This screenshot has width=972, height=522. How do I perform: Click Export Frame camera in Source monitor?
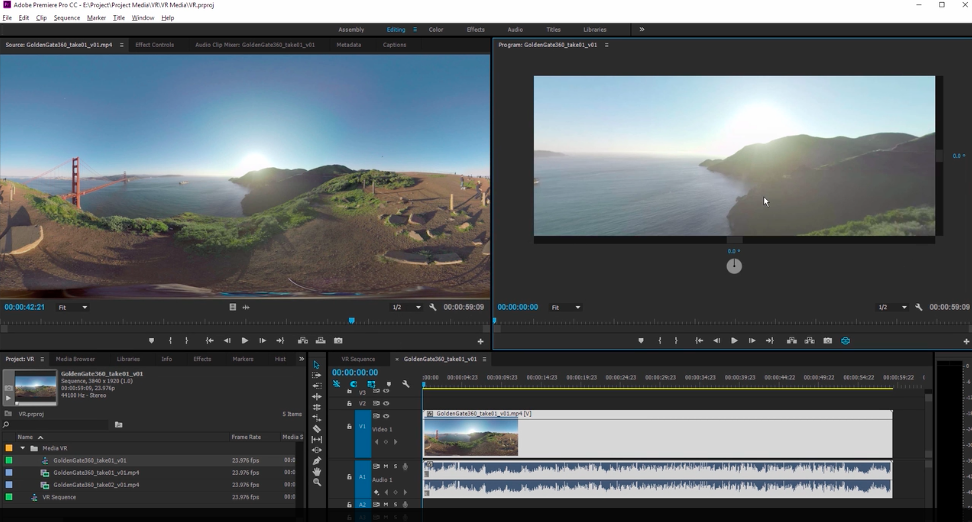pos(338,341)
